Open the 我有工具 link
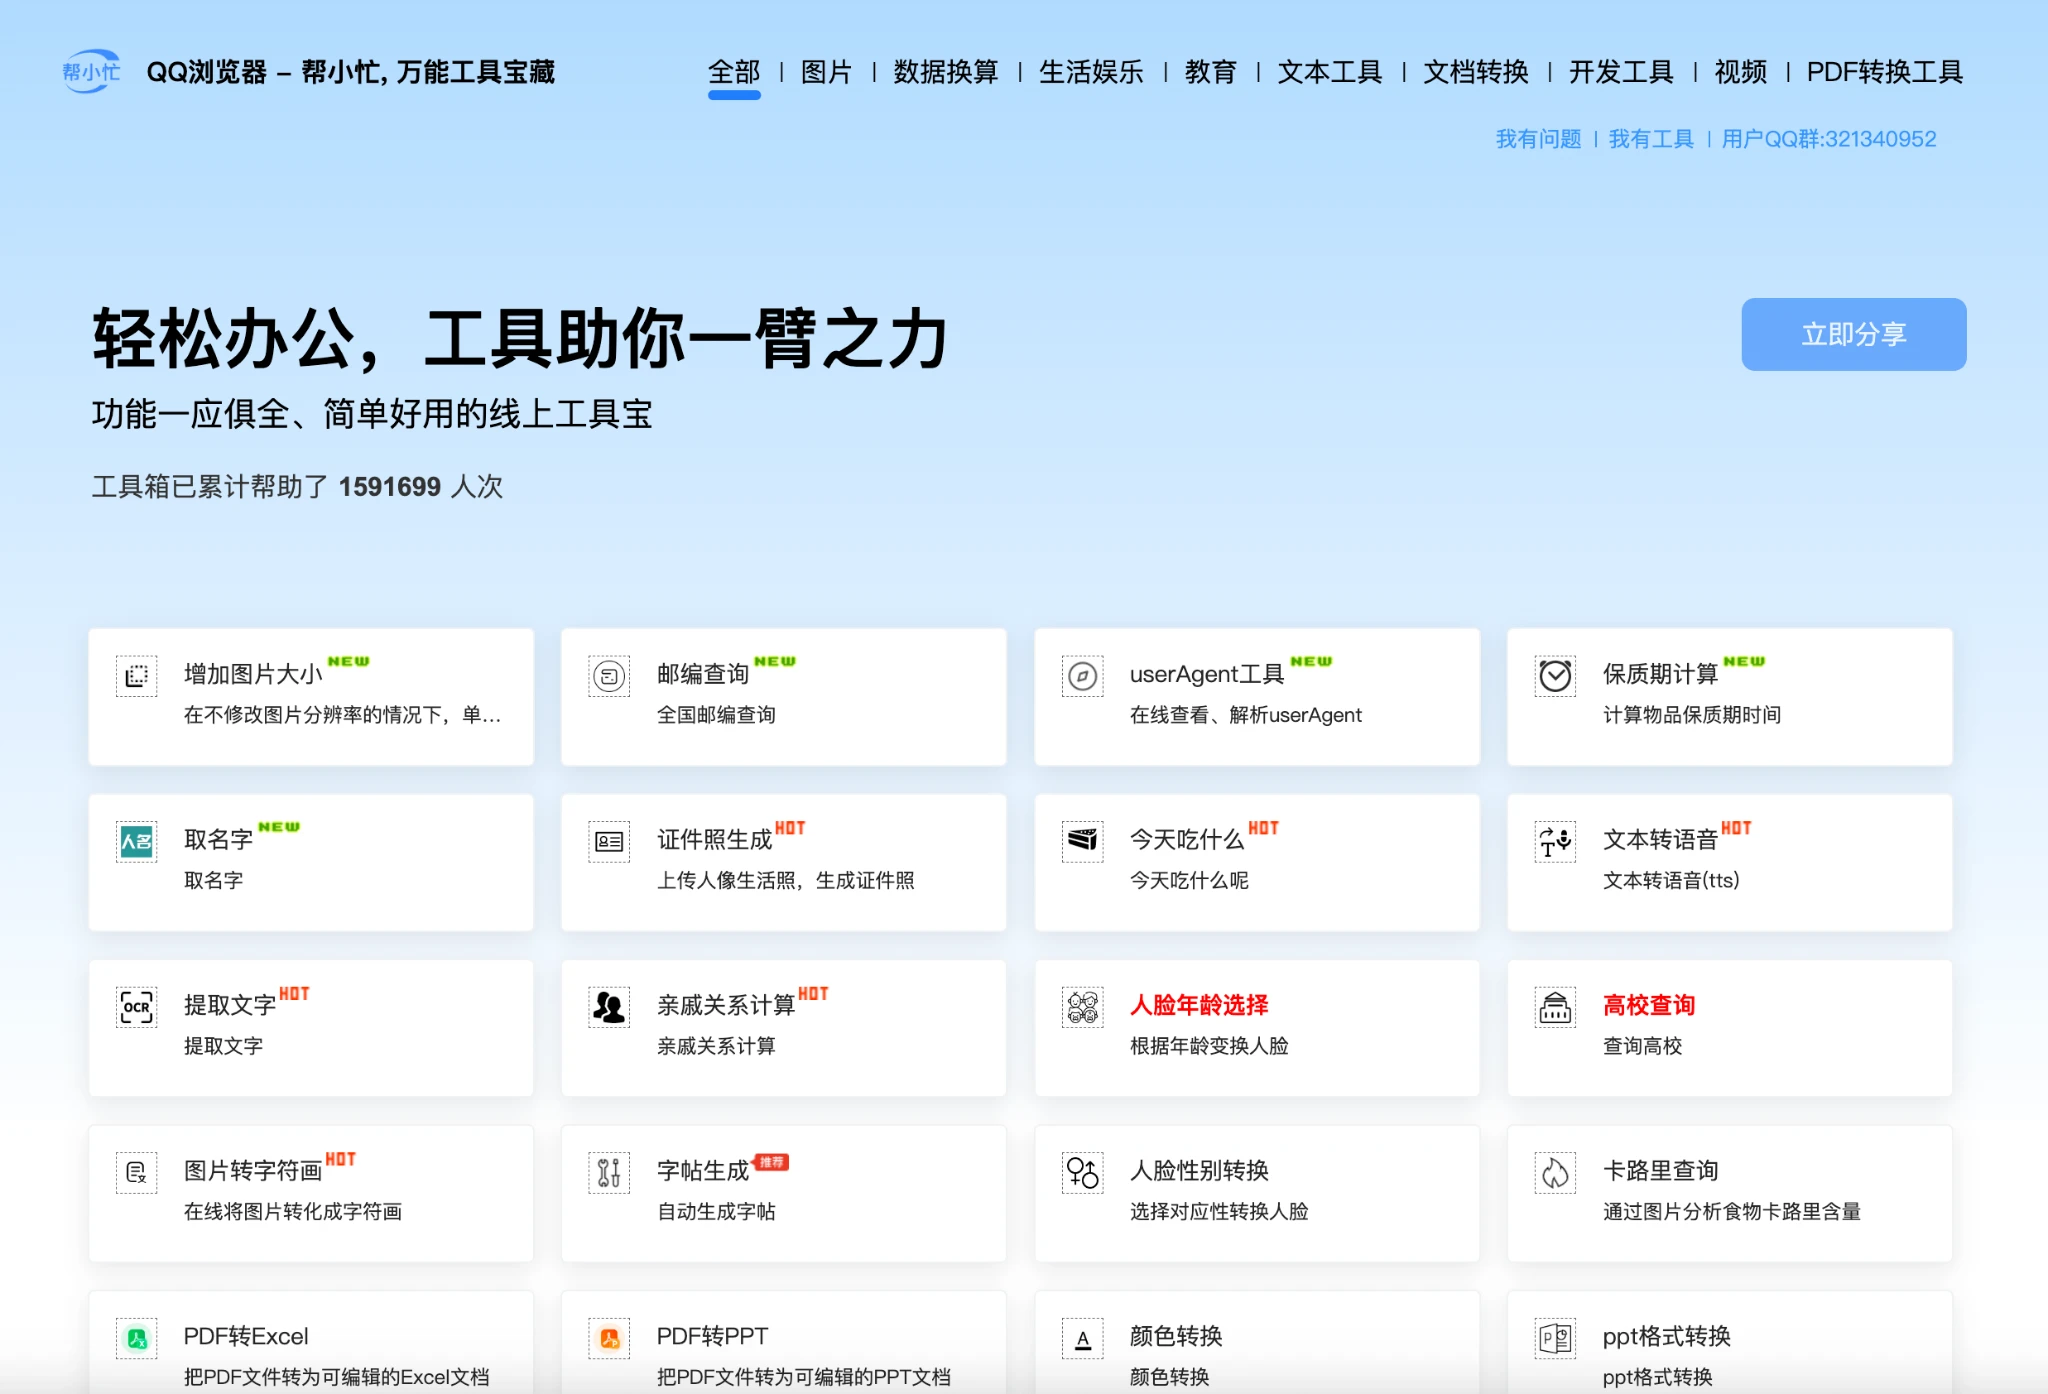Image resolution: width=2048 pixels, height=1394 pixels. point(1651,139)
